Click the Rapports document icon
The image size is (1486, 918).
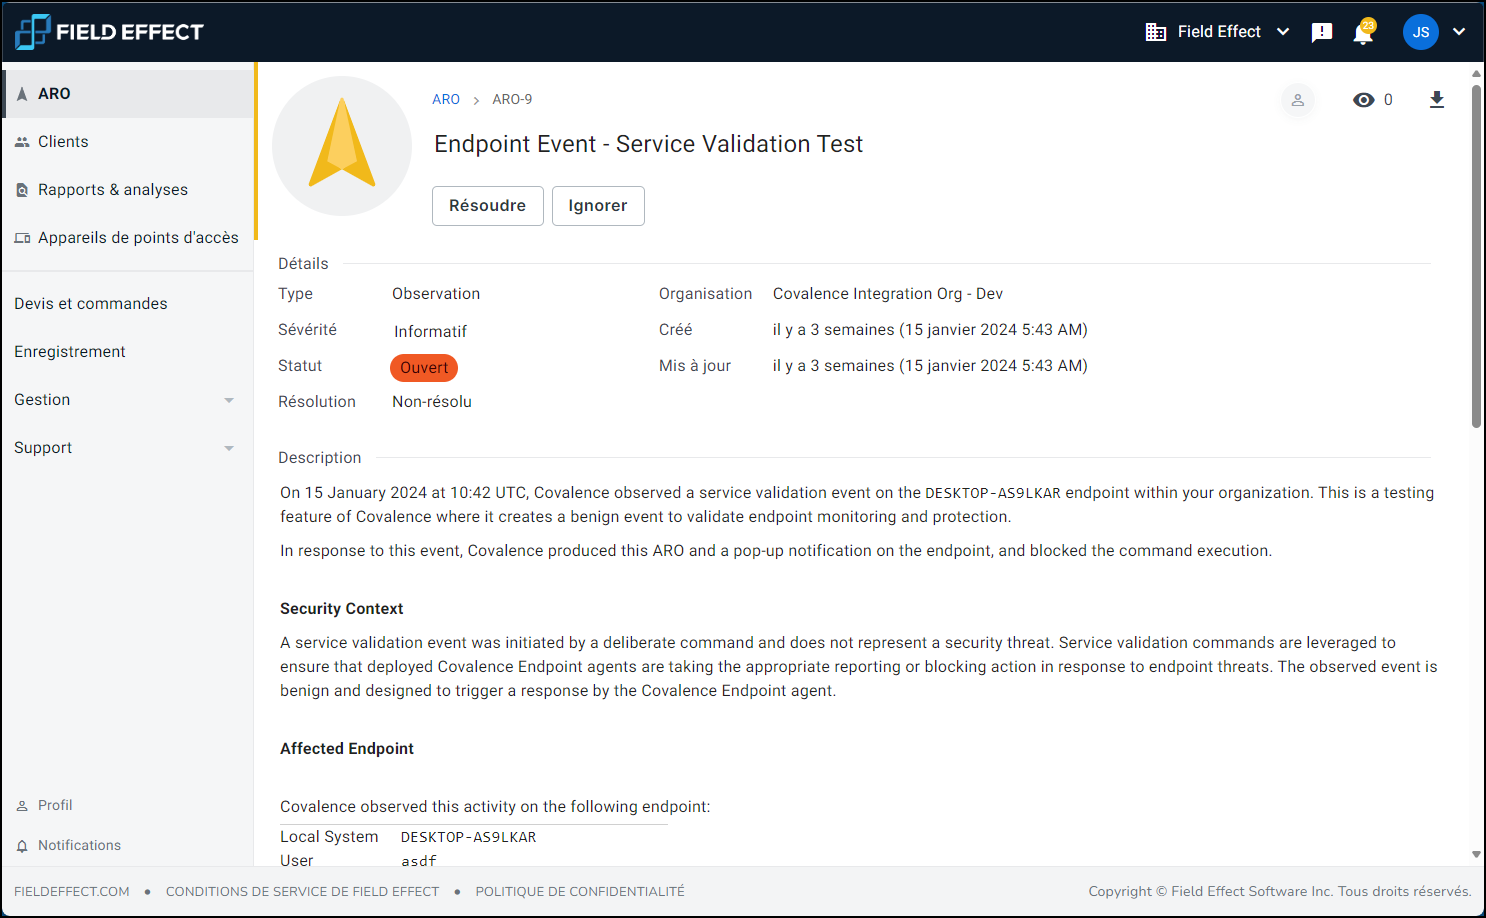22,190
